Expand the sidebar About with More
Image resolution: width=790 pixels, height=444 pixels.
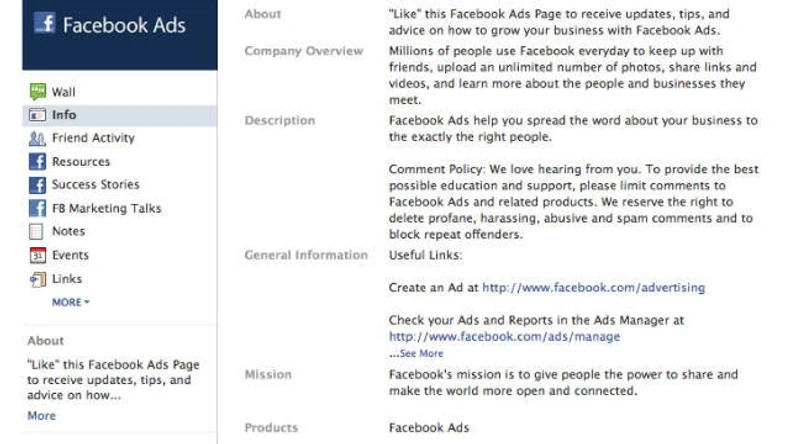pyautogui.click(x=42, y=416)
